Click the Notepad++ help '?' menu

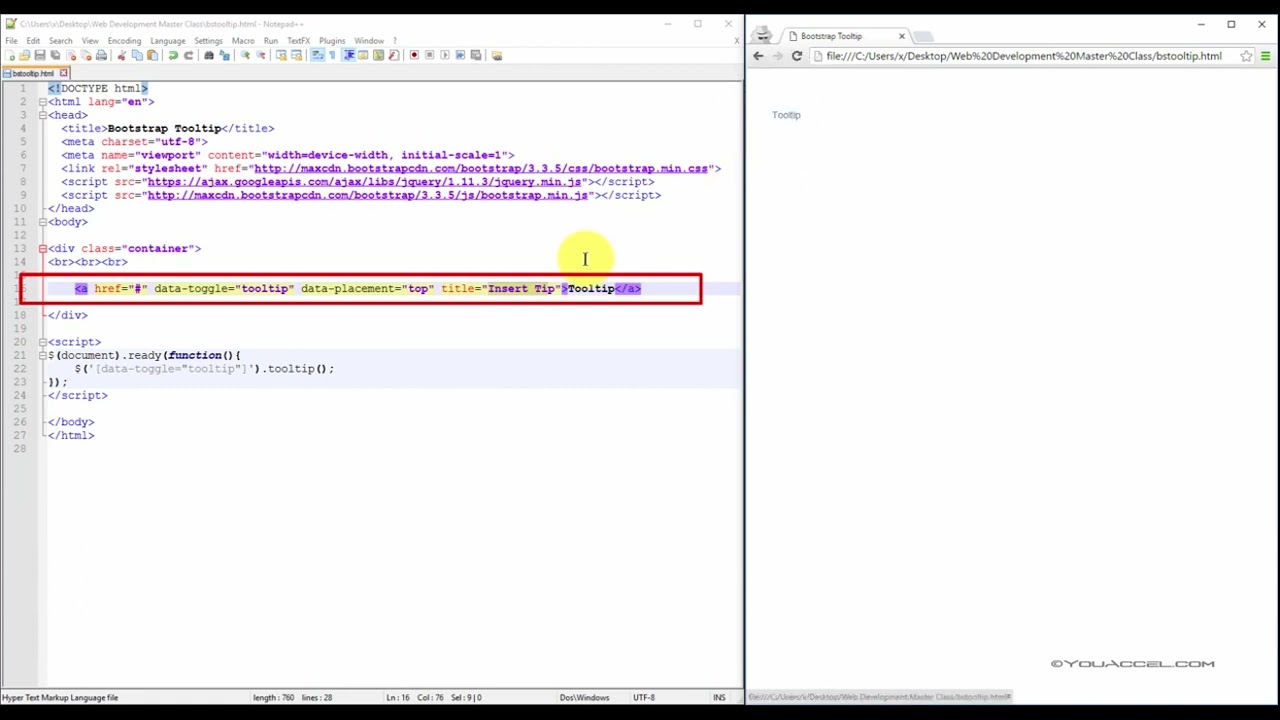pos(394,41)
